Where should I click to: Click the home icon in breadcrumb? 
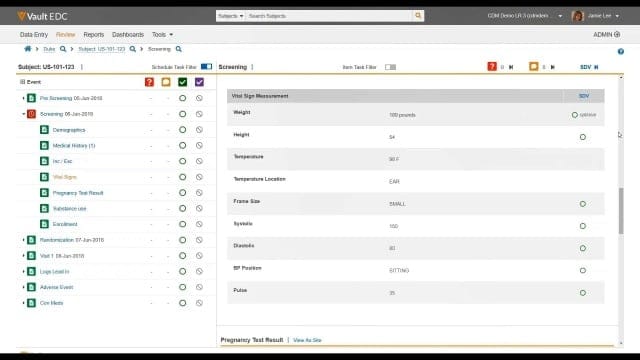(28, 49)
